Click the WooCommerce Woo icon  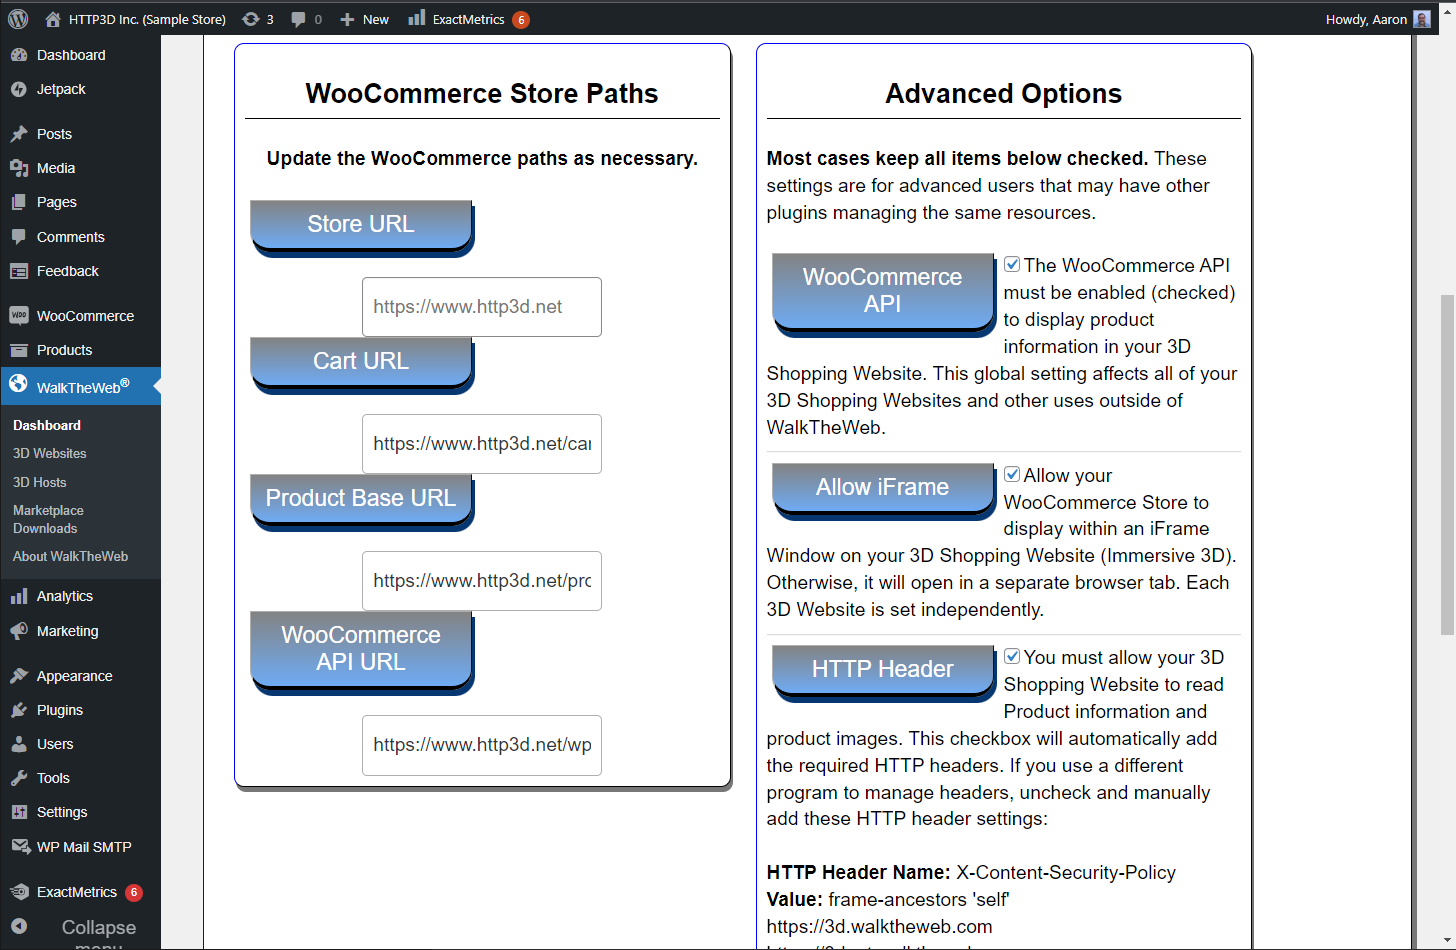(19, 315)
